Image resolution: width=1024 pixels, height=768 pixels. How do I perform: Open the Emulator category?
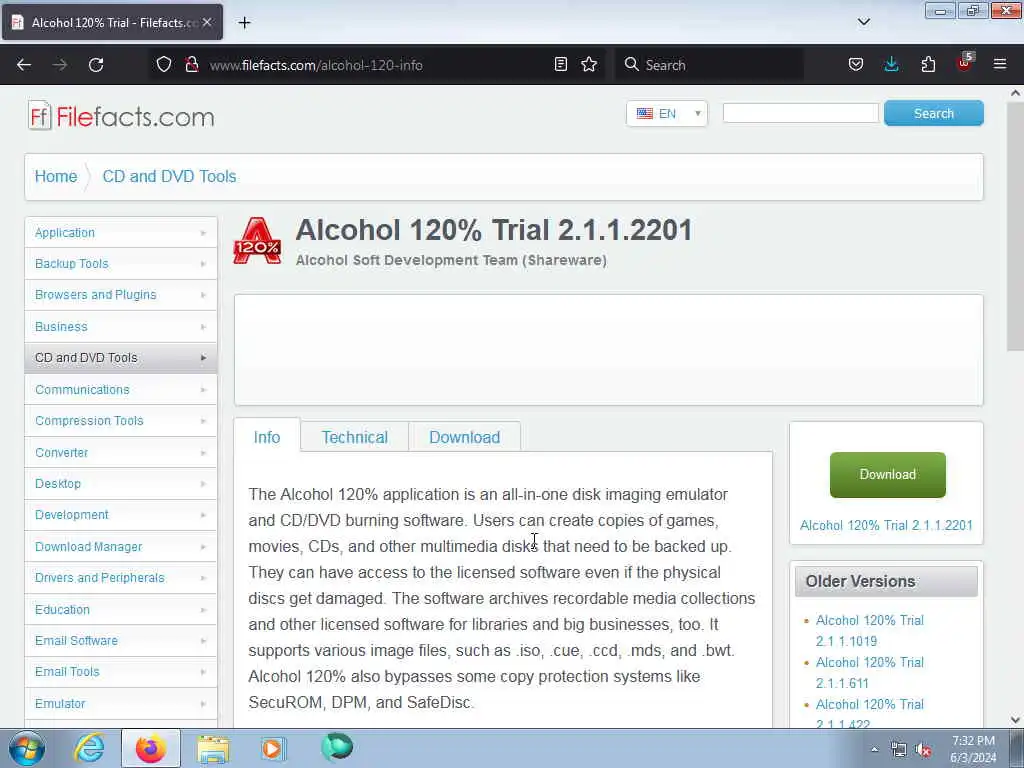tap(121, 703)
